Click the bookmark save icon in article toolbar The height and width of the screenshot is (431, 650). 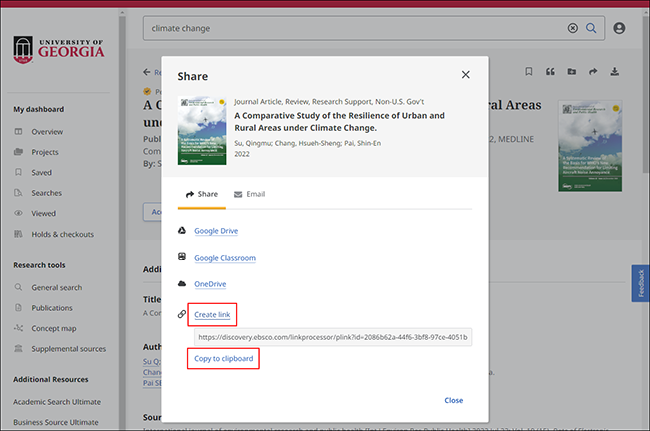point(529,71)
